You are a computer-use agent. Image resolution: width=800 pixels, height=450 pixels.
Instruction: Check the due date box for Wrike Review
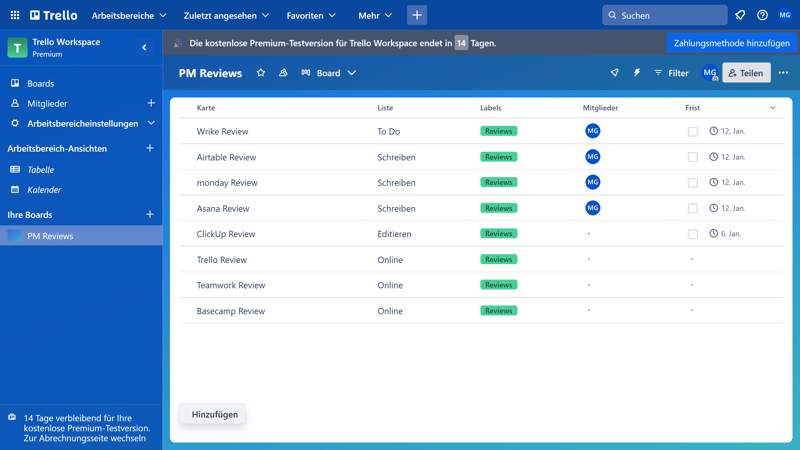pos(692,131)
